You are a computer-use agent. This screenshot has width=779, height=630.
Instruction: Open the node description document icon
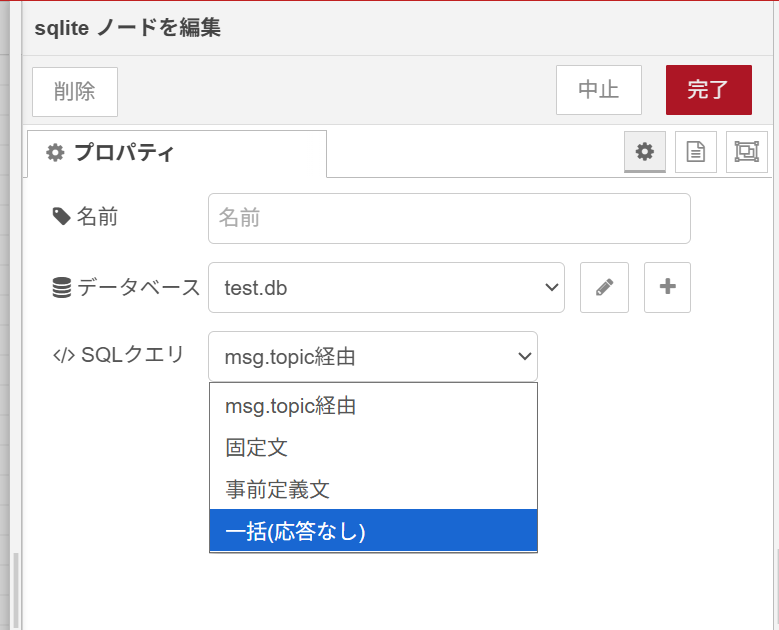[x=695, y=152]
